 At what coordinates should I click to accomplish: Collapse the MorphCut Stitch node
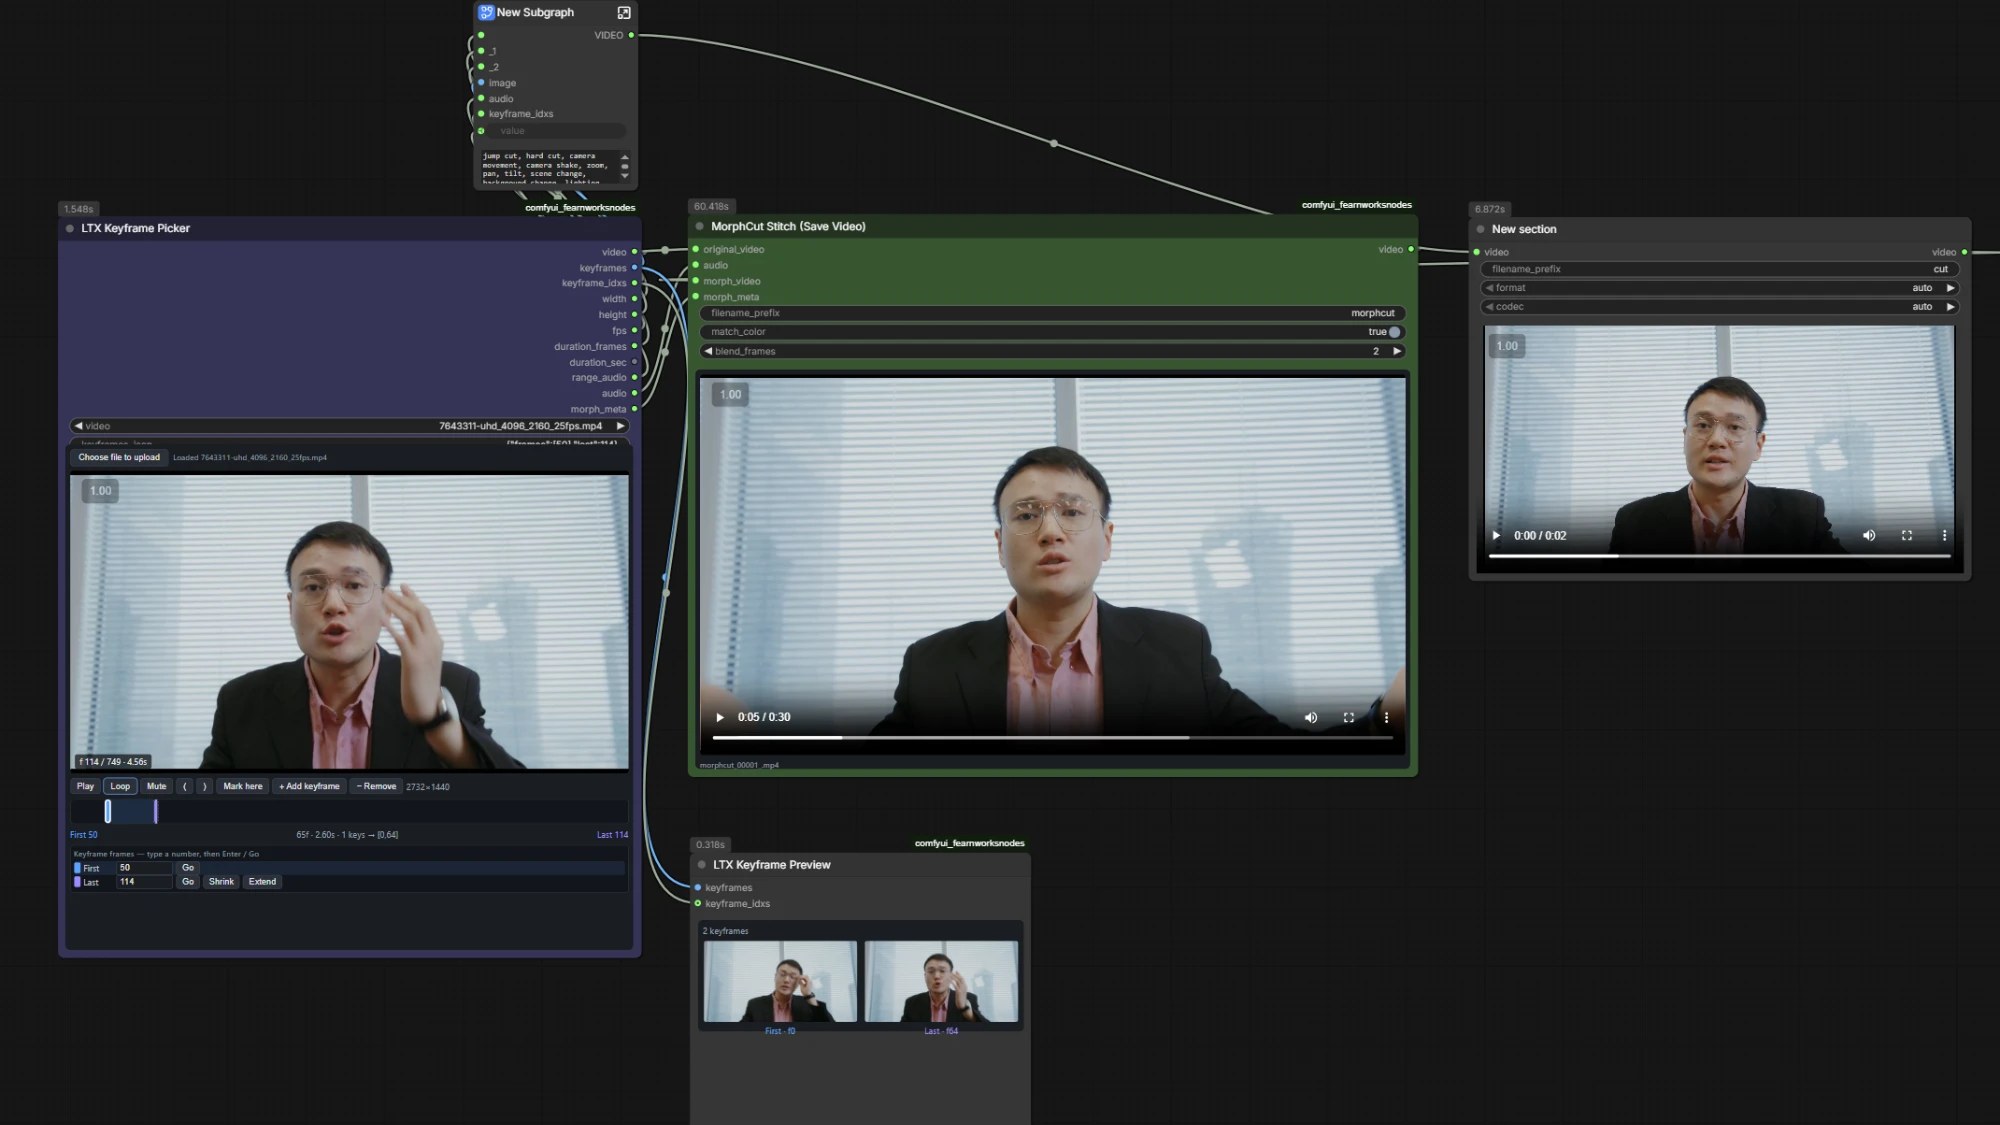click(x=700, y=227)
